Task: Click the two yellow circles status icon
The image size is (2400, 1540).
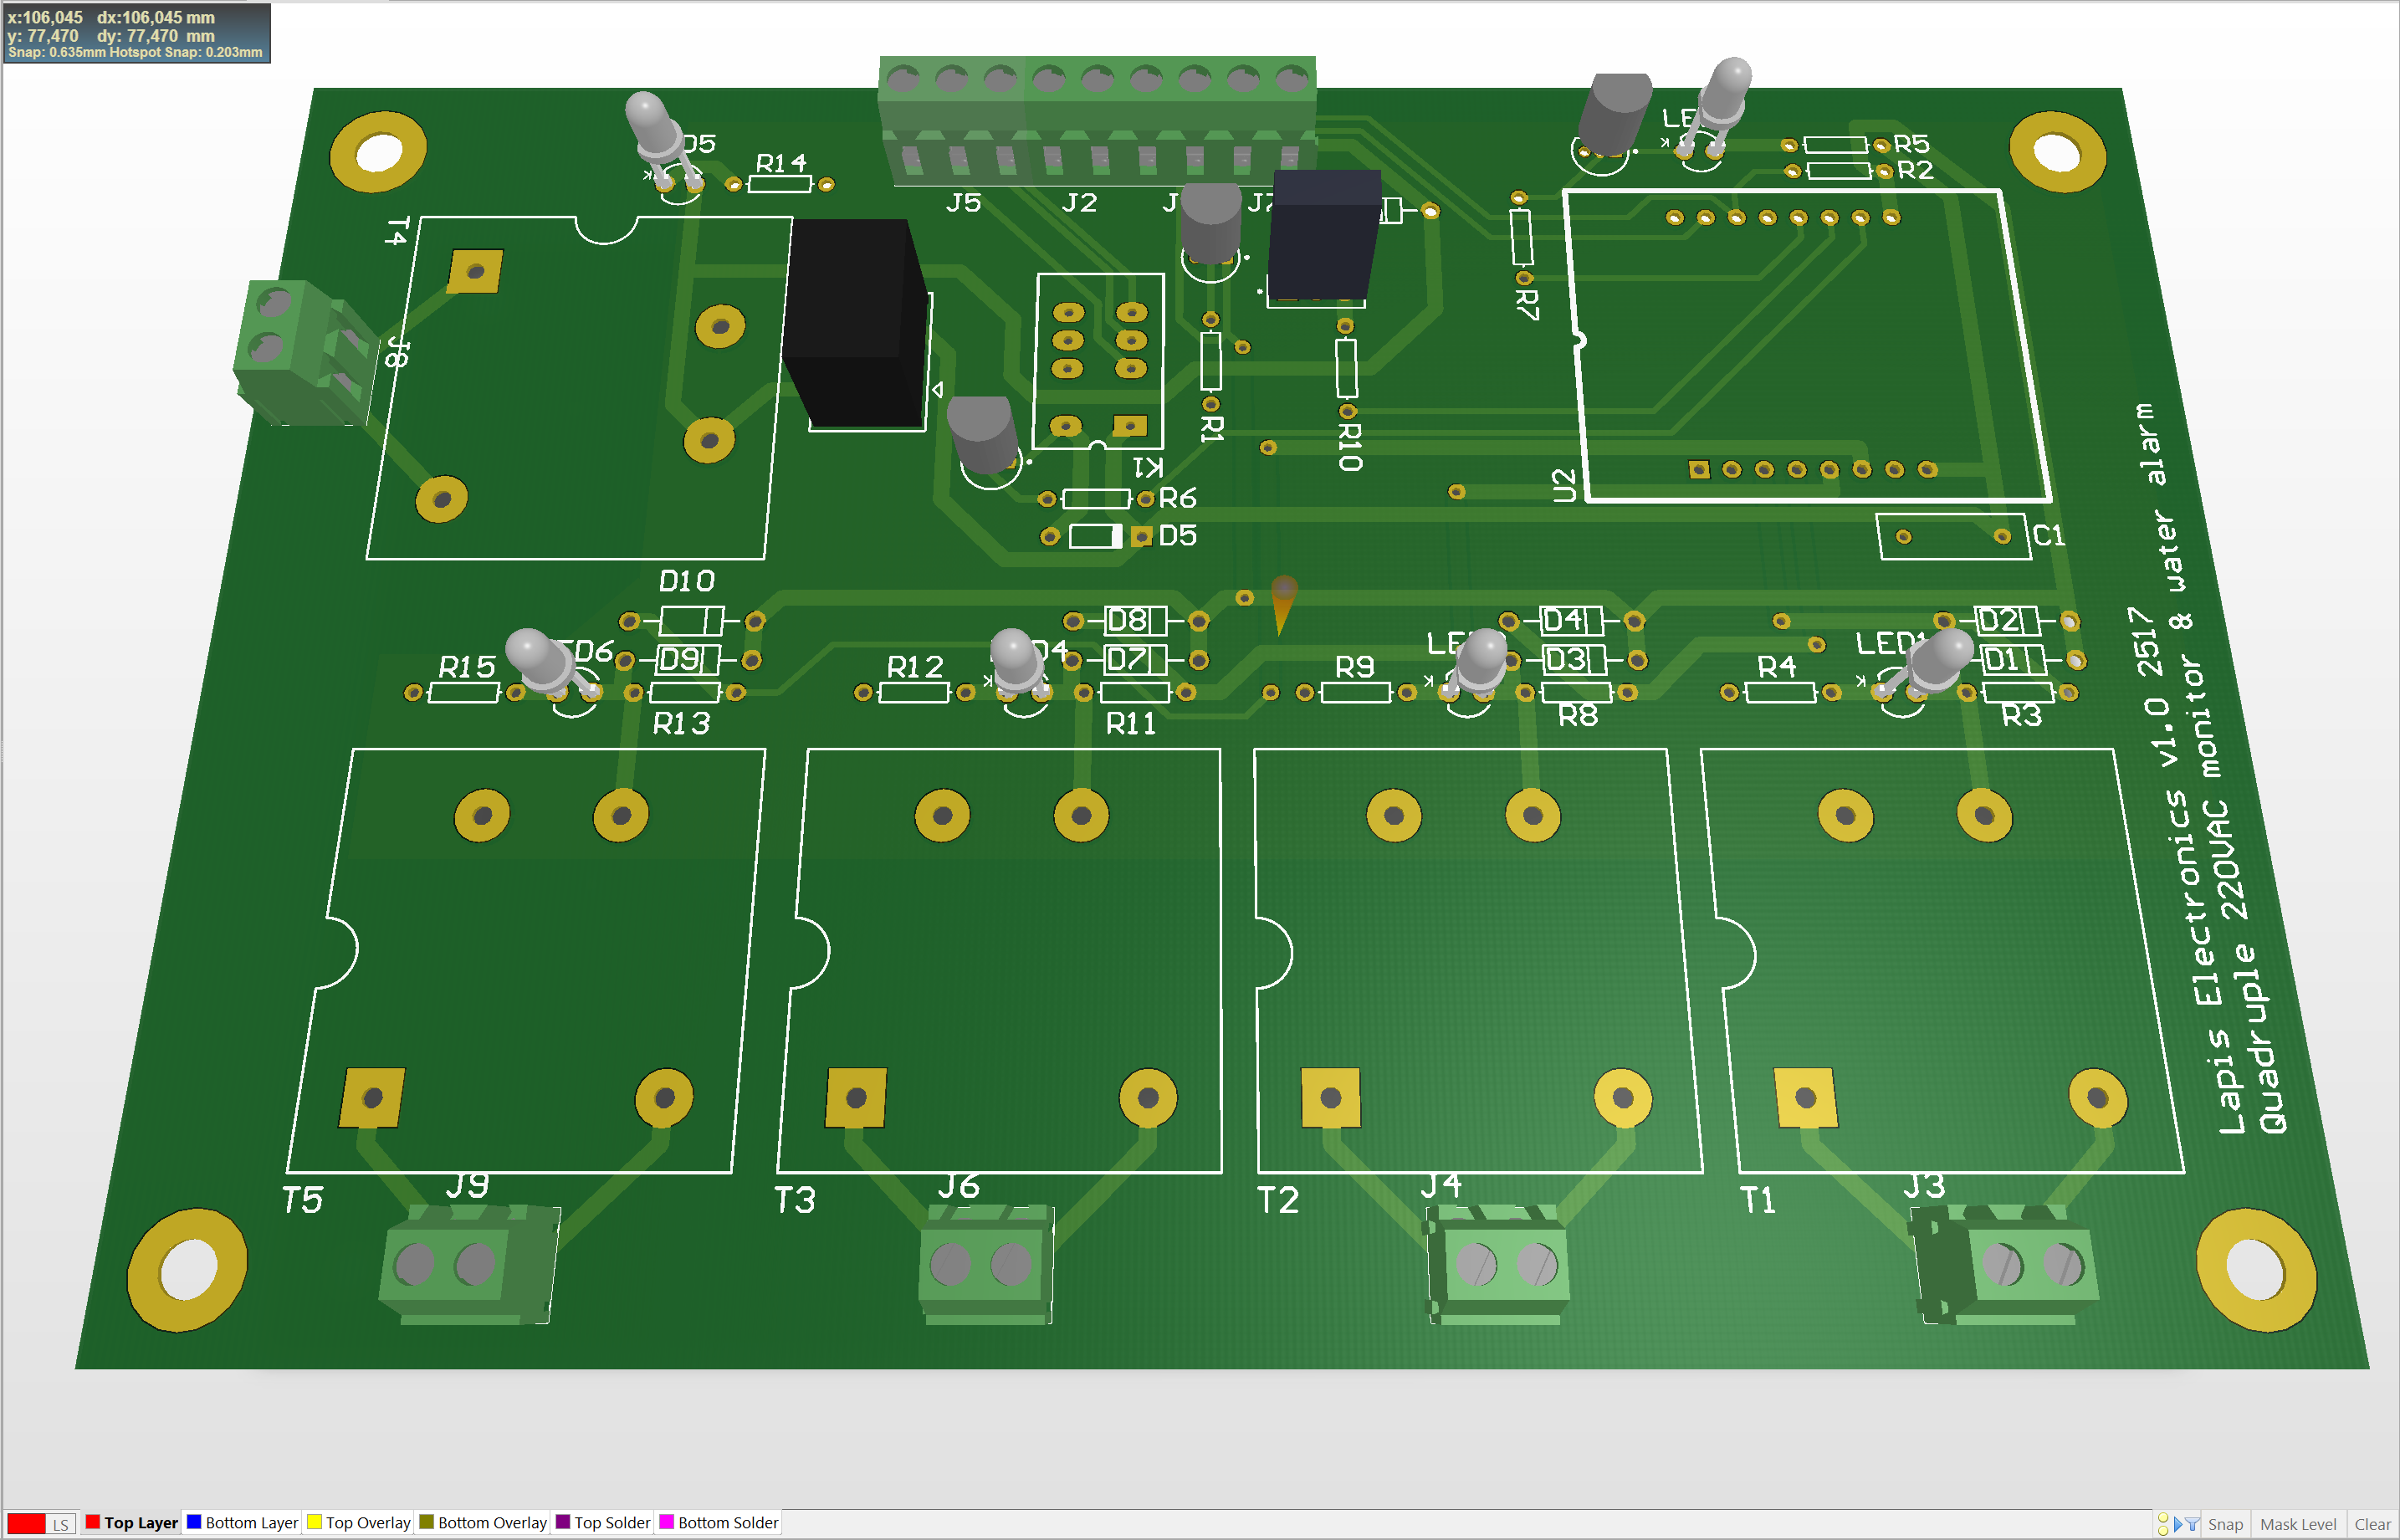Action: click(2163, 1524)
